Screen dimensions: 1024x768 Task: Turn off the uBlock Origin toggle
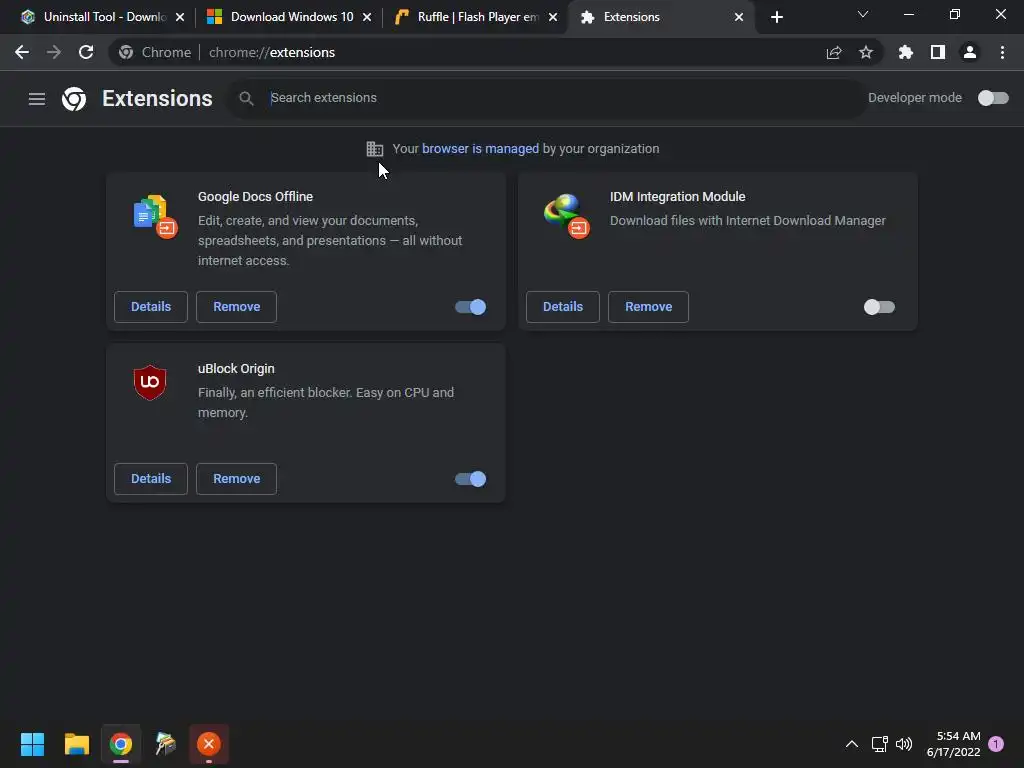[470, 479]
